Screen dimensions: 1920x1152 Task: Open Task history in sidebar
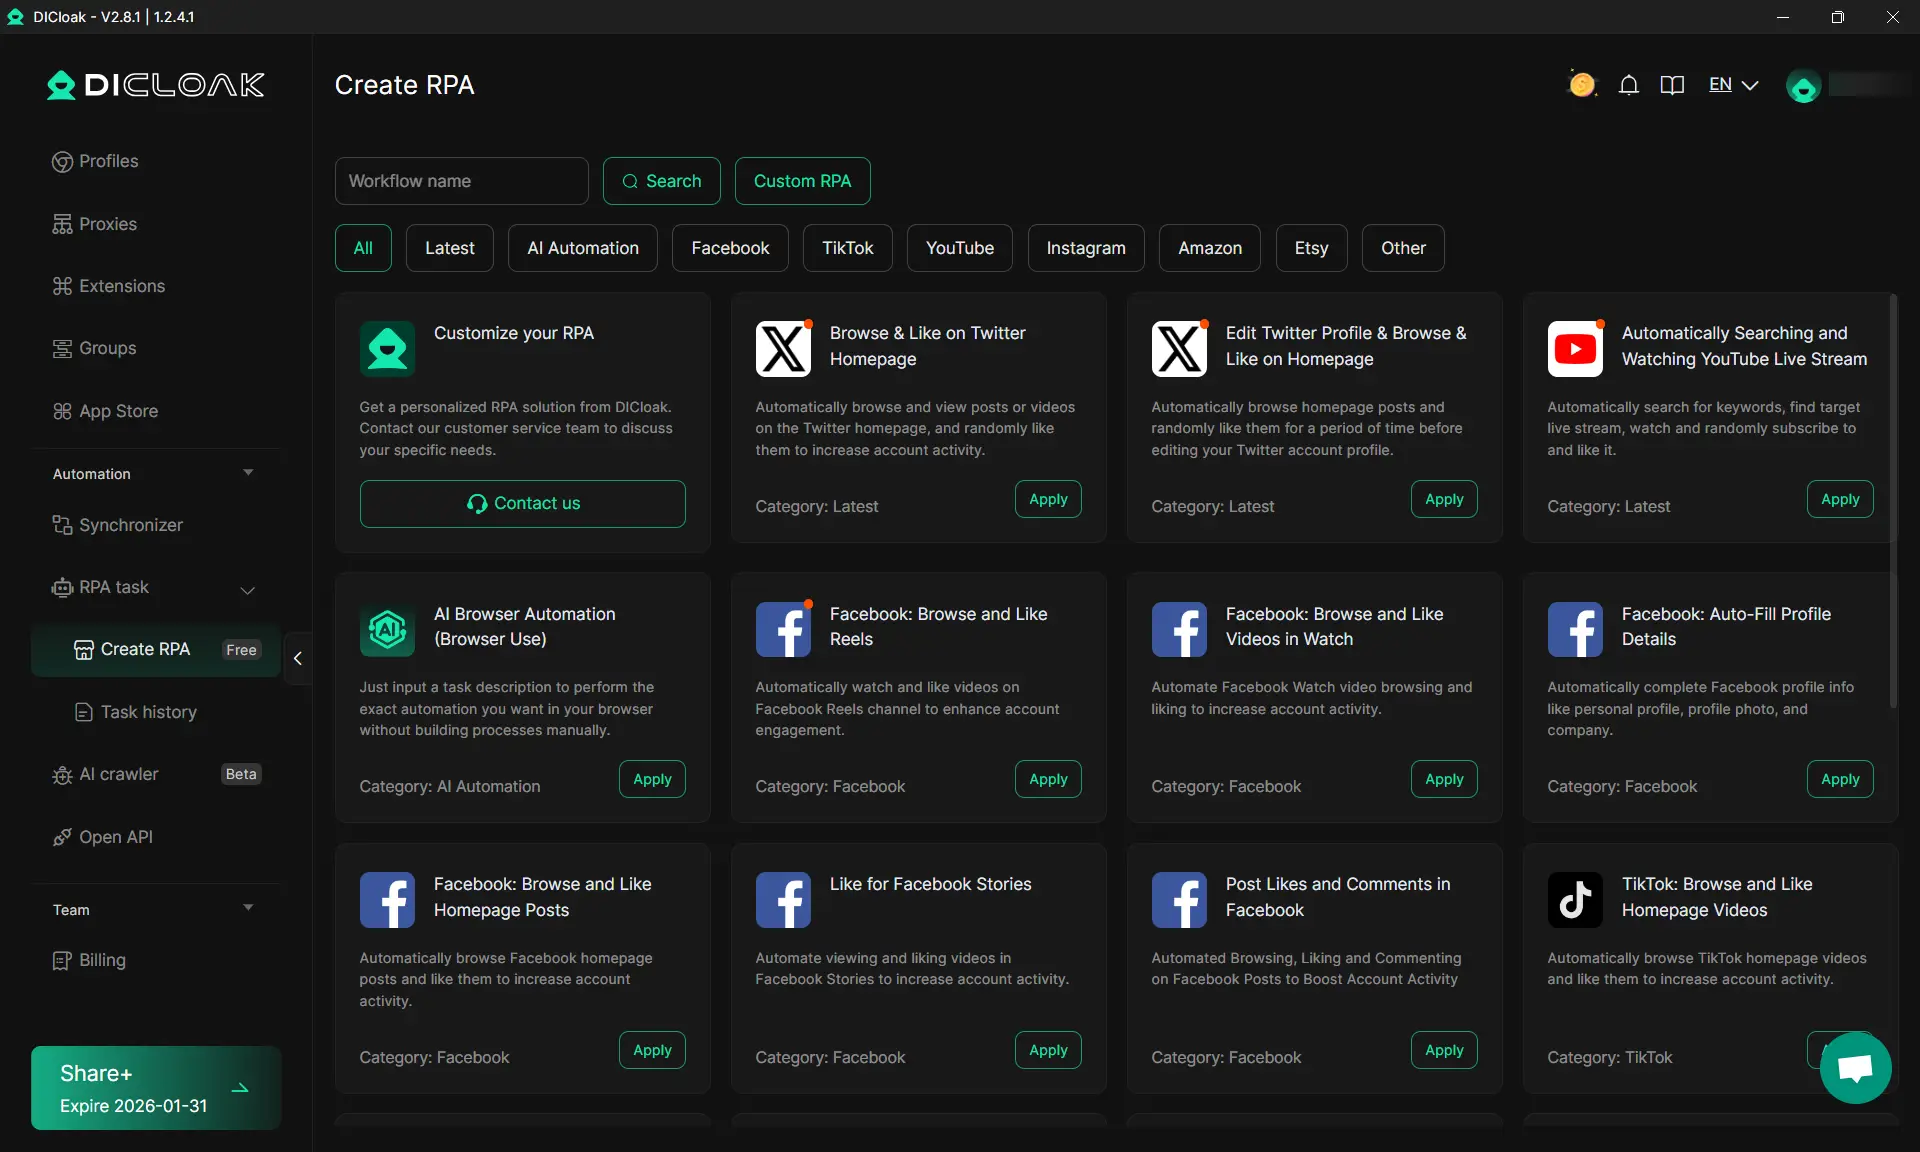click(x=148, y=712)
